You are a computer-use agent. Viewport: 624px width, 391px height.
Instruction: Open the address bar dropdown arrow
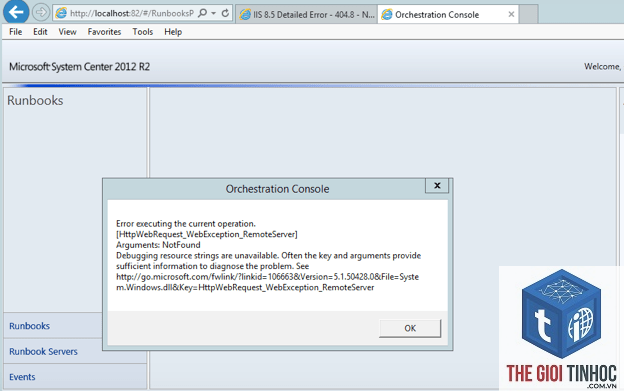(x=214, y=13)
